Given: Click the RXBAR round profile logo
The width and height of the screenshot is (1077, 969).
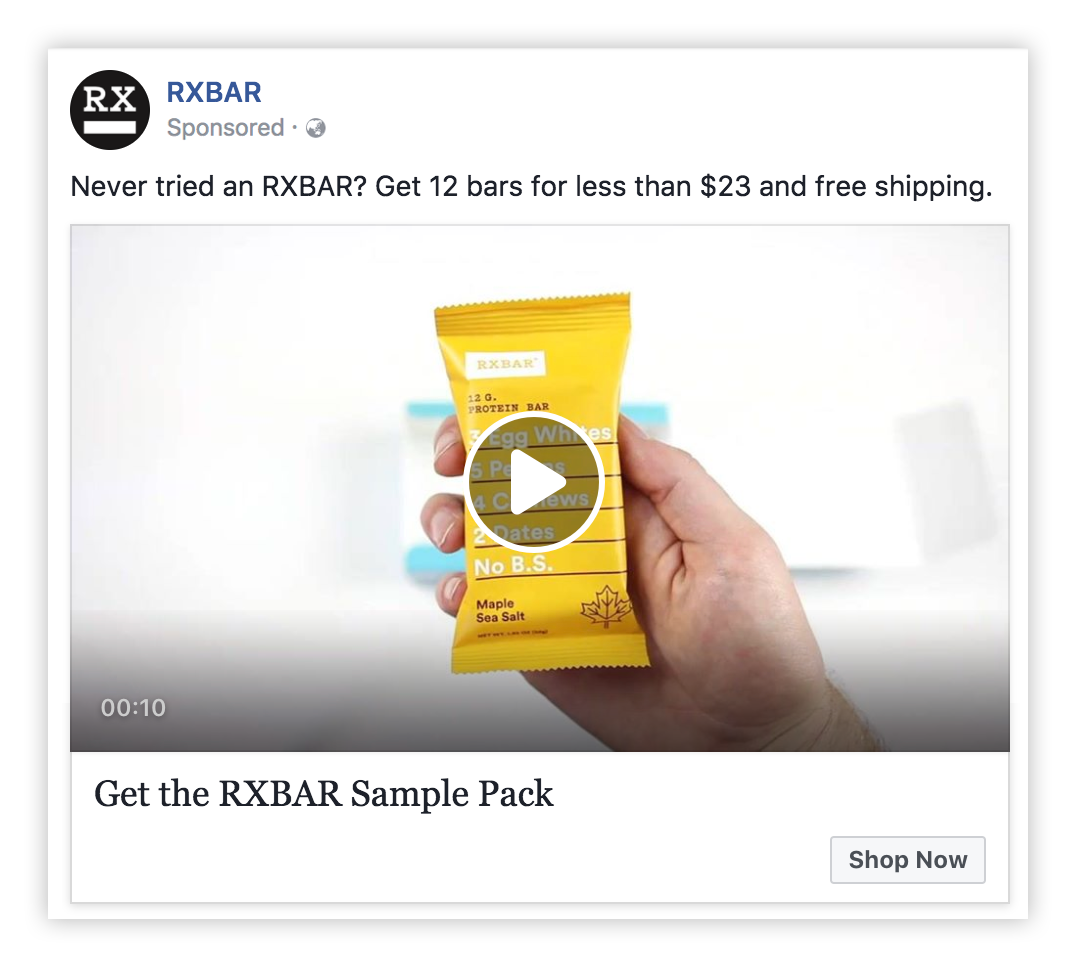Looking at the screenshot, I should tap(110, 110).
